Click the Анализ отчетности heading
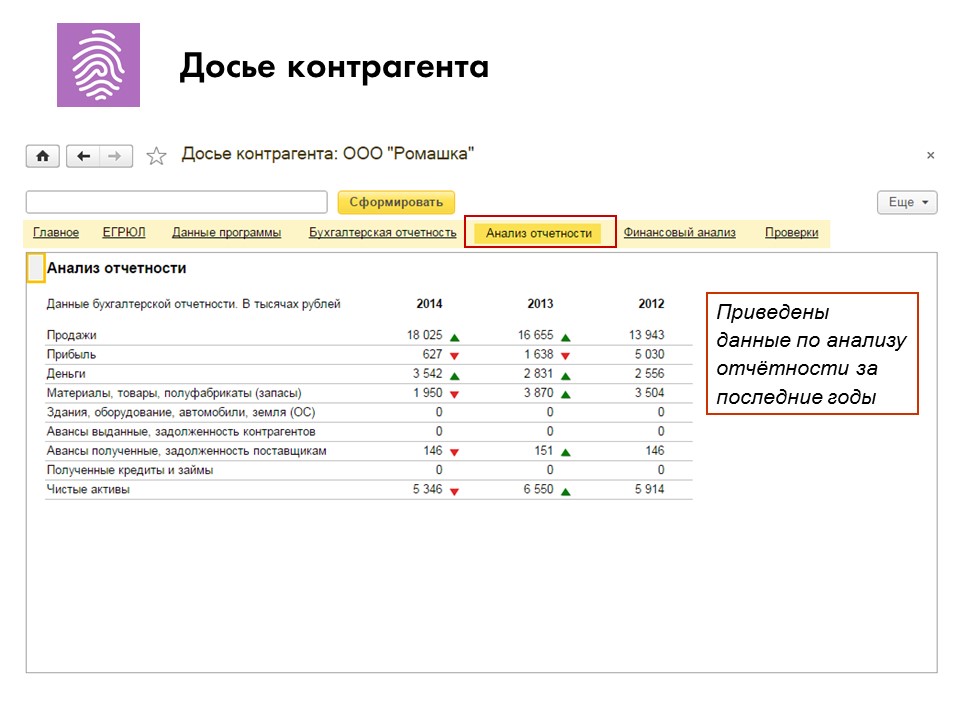Screen dimensions: 960x720 (116, 268)
